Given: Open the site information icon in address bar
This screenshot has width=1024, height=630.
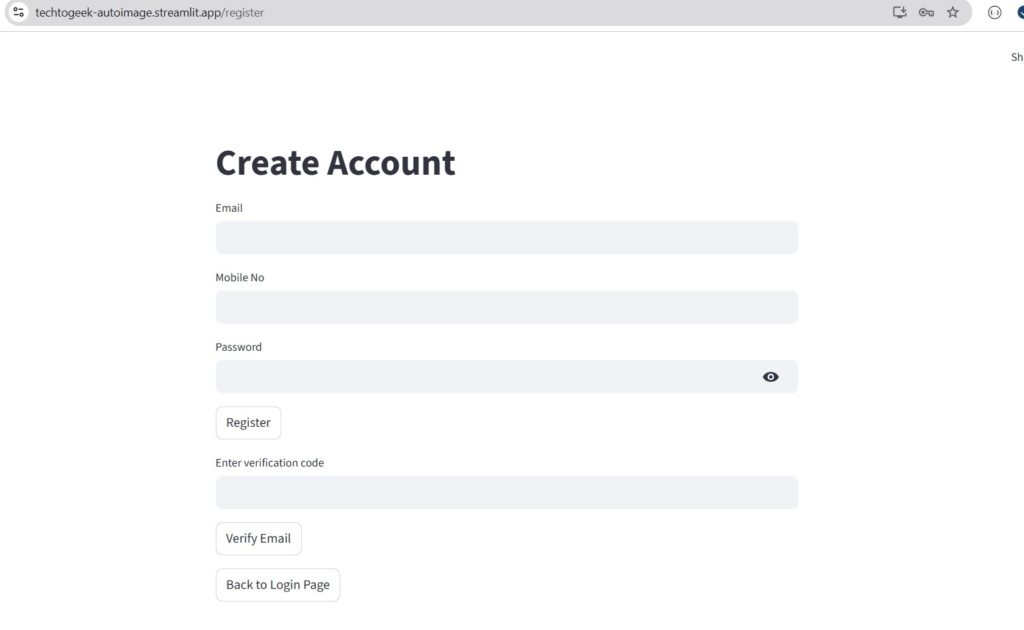Looking at the screenshot, I should (18, 12).
